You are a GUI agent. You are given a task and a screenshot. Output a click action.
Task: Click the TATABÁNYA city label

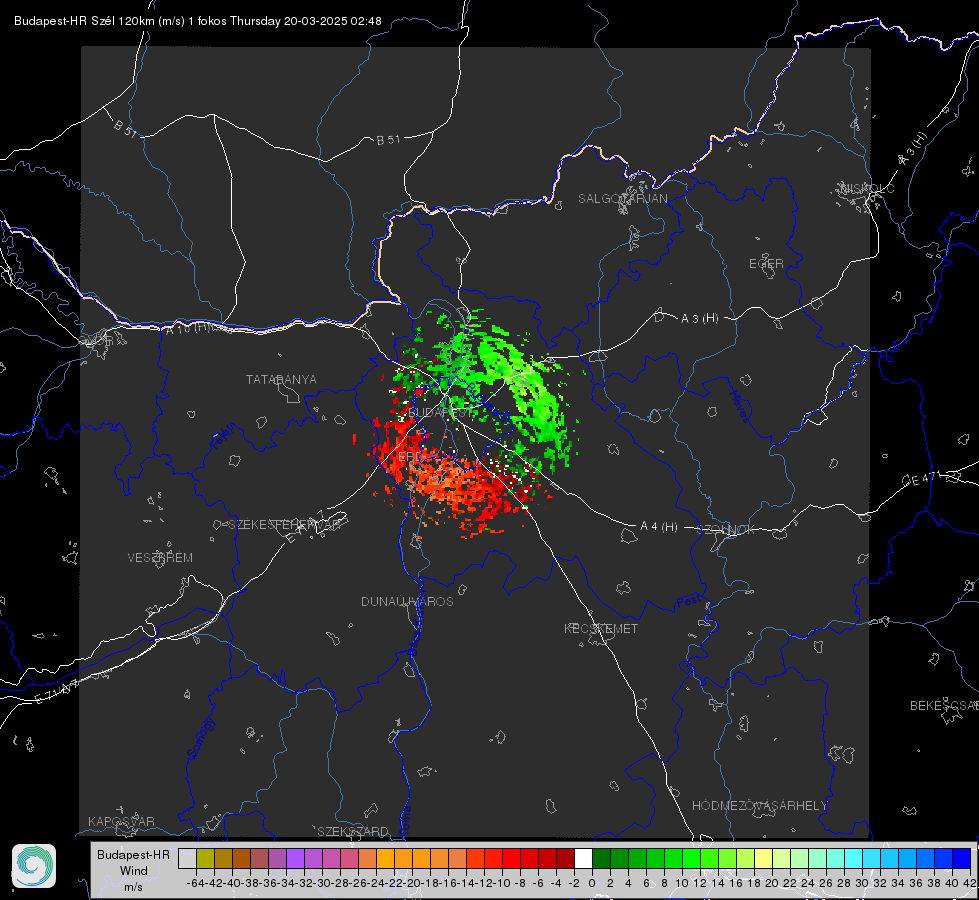pos(281,379)
